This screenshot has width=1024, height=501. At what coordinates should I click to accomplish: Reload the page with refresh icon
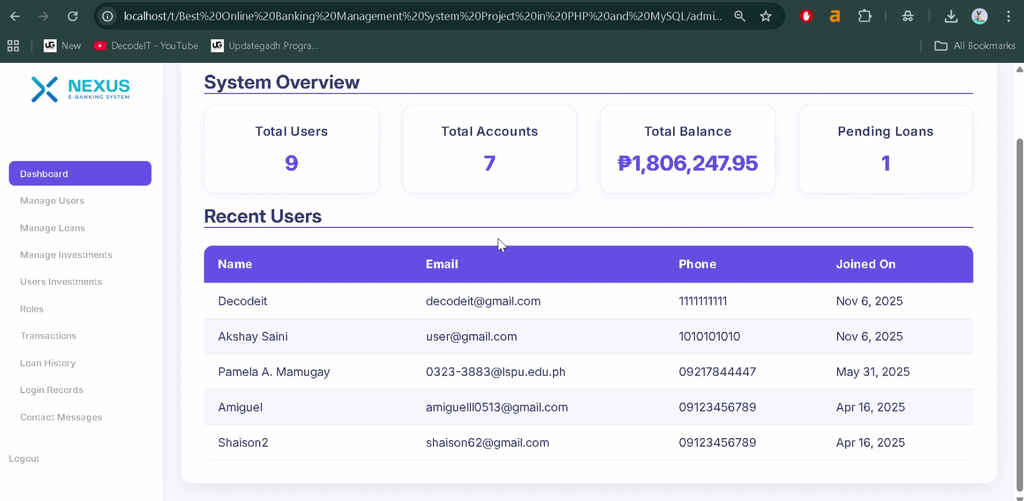[x=73, y=16]
